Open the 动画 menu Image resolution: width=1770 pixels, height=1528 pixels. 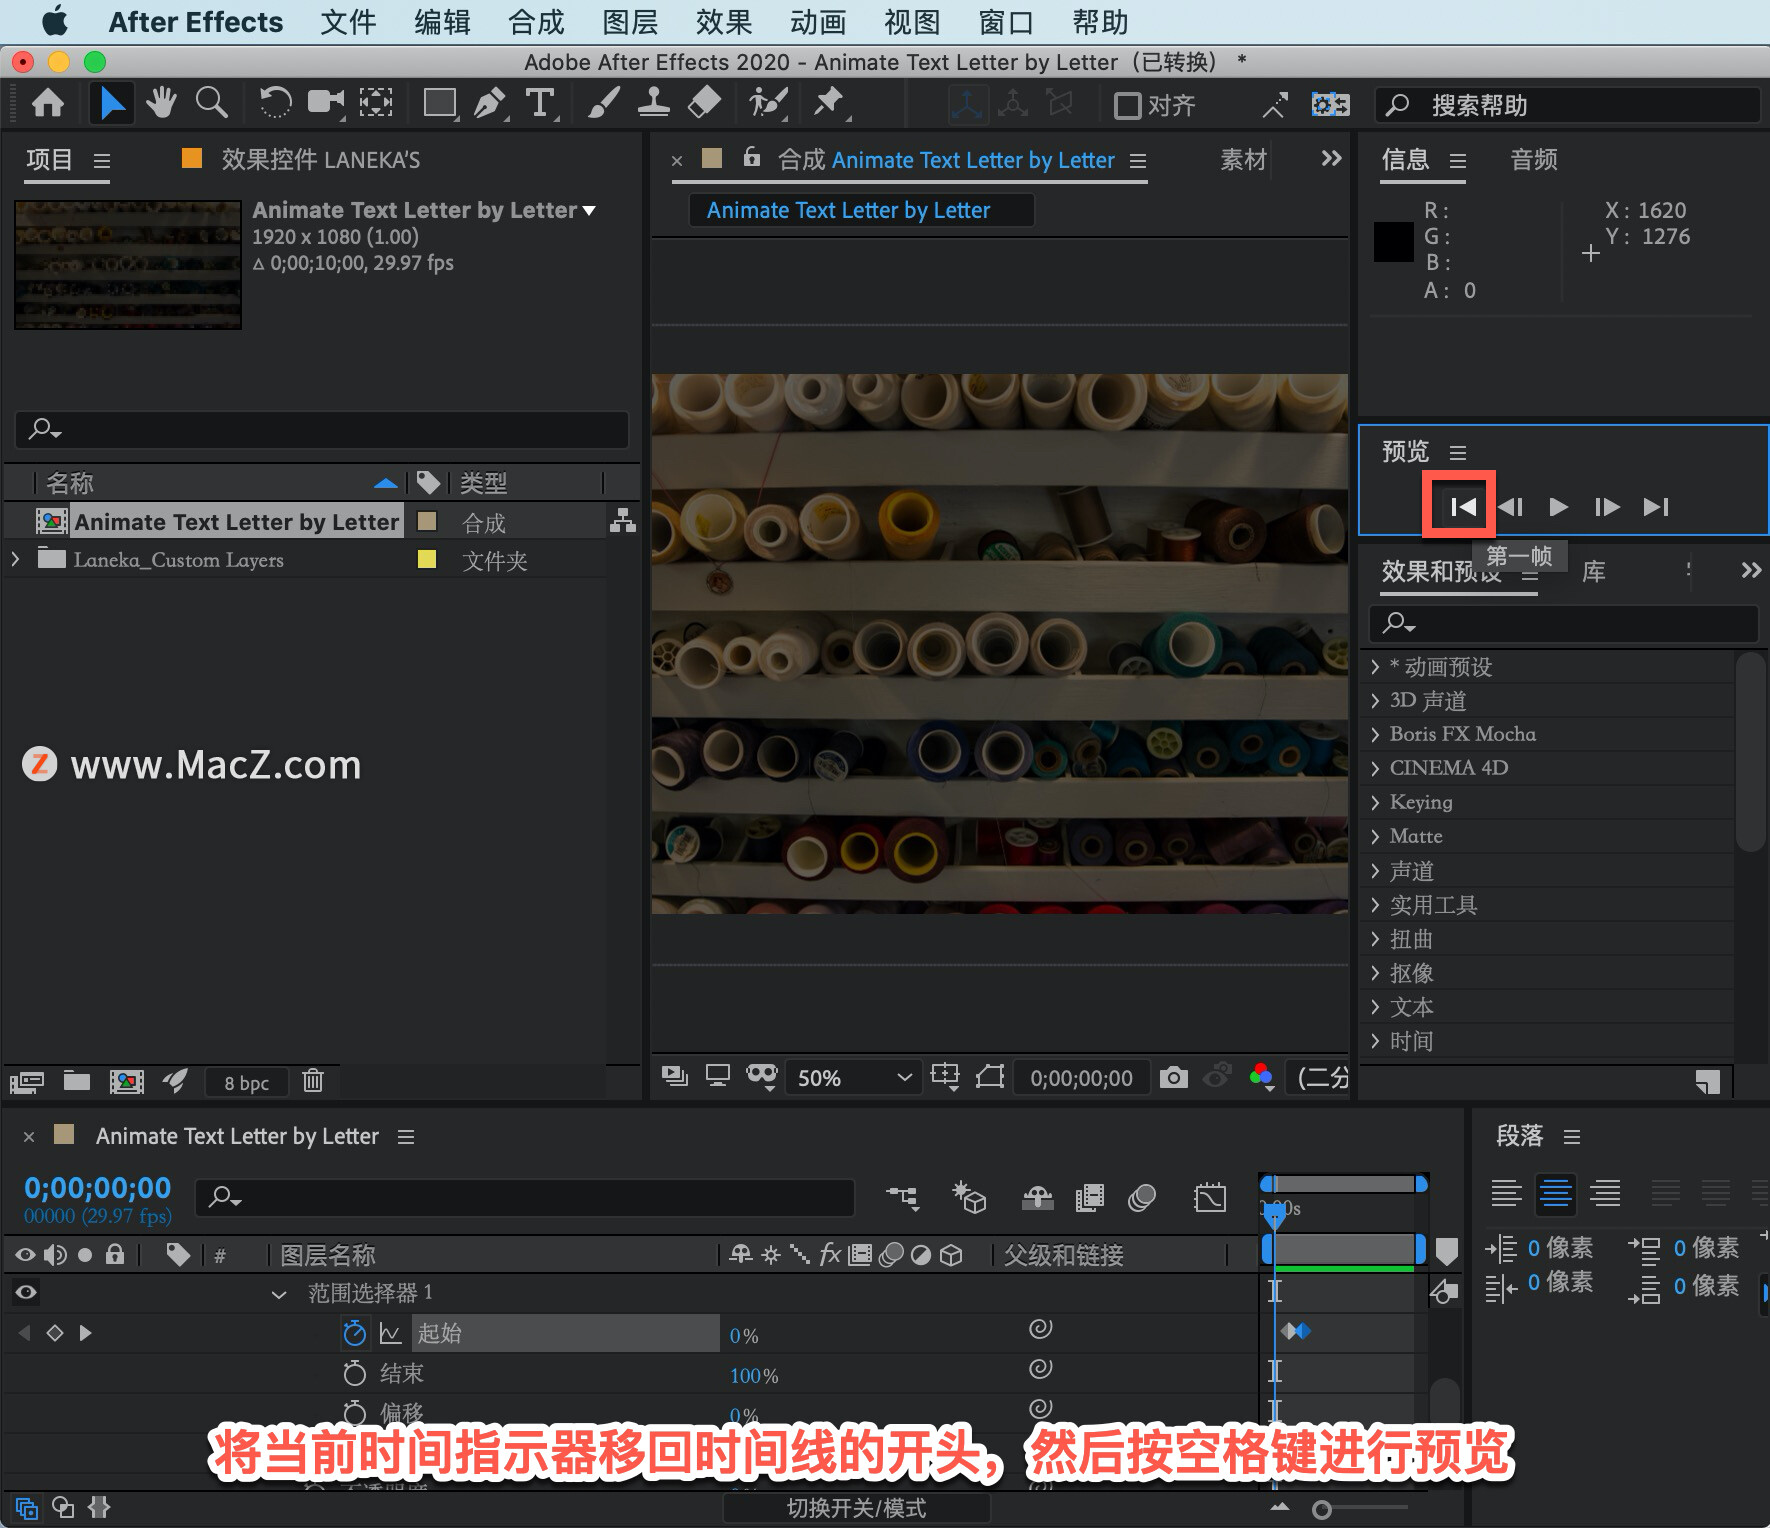[818, 22]
